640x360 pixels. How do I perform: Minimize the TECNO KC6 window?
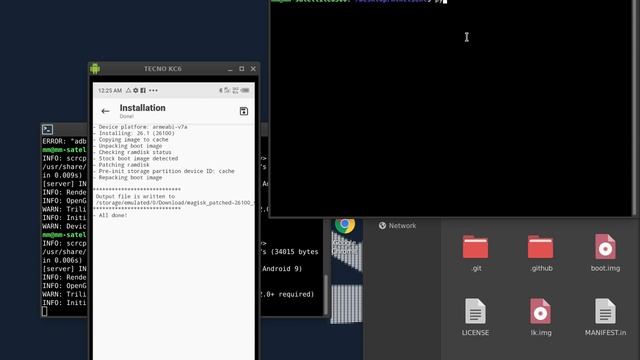(x=230, y=69)
